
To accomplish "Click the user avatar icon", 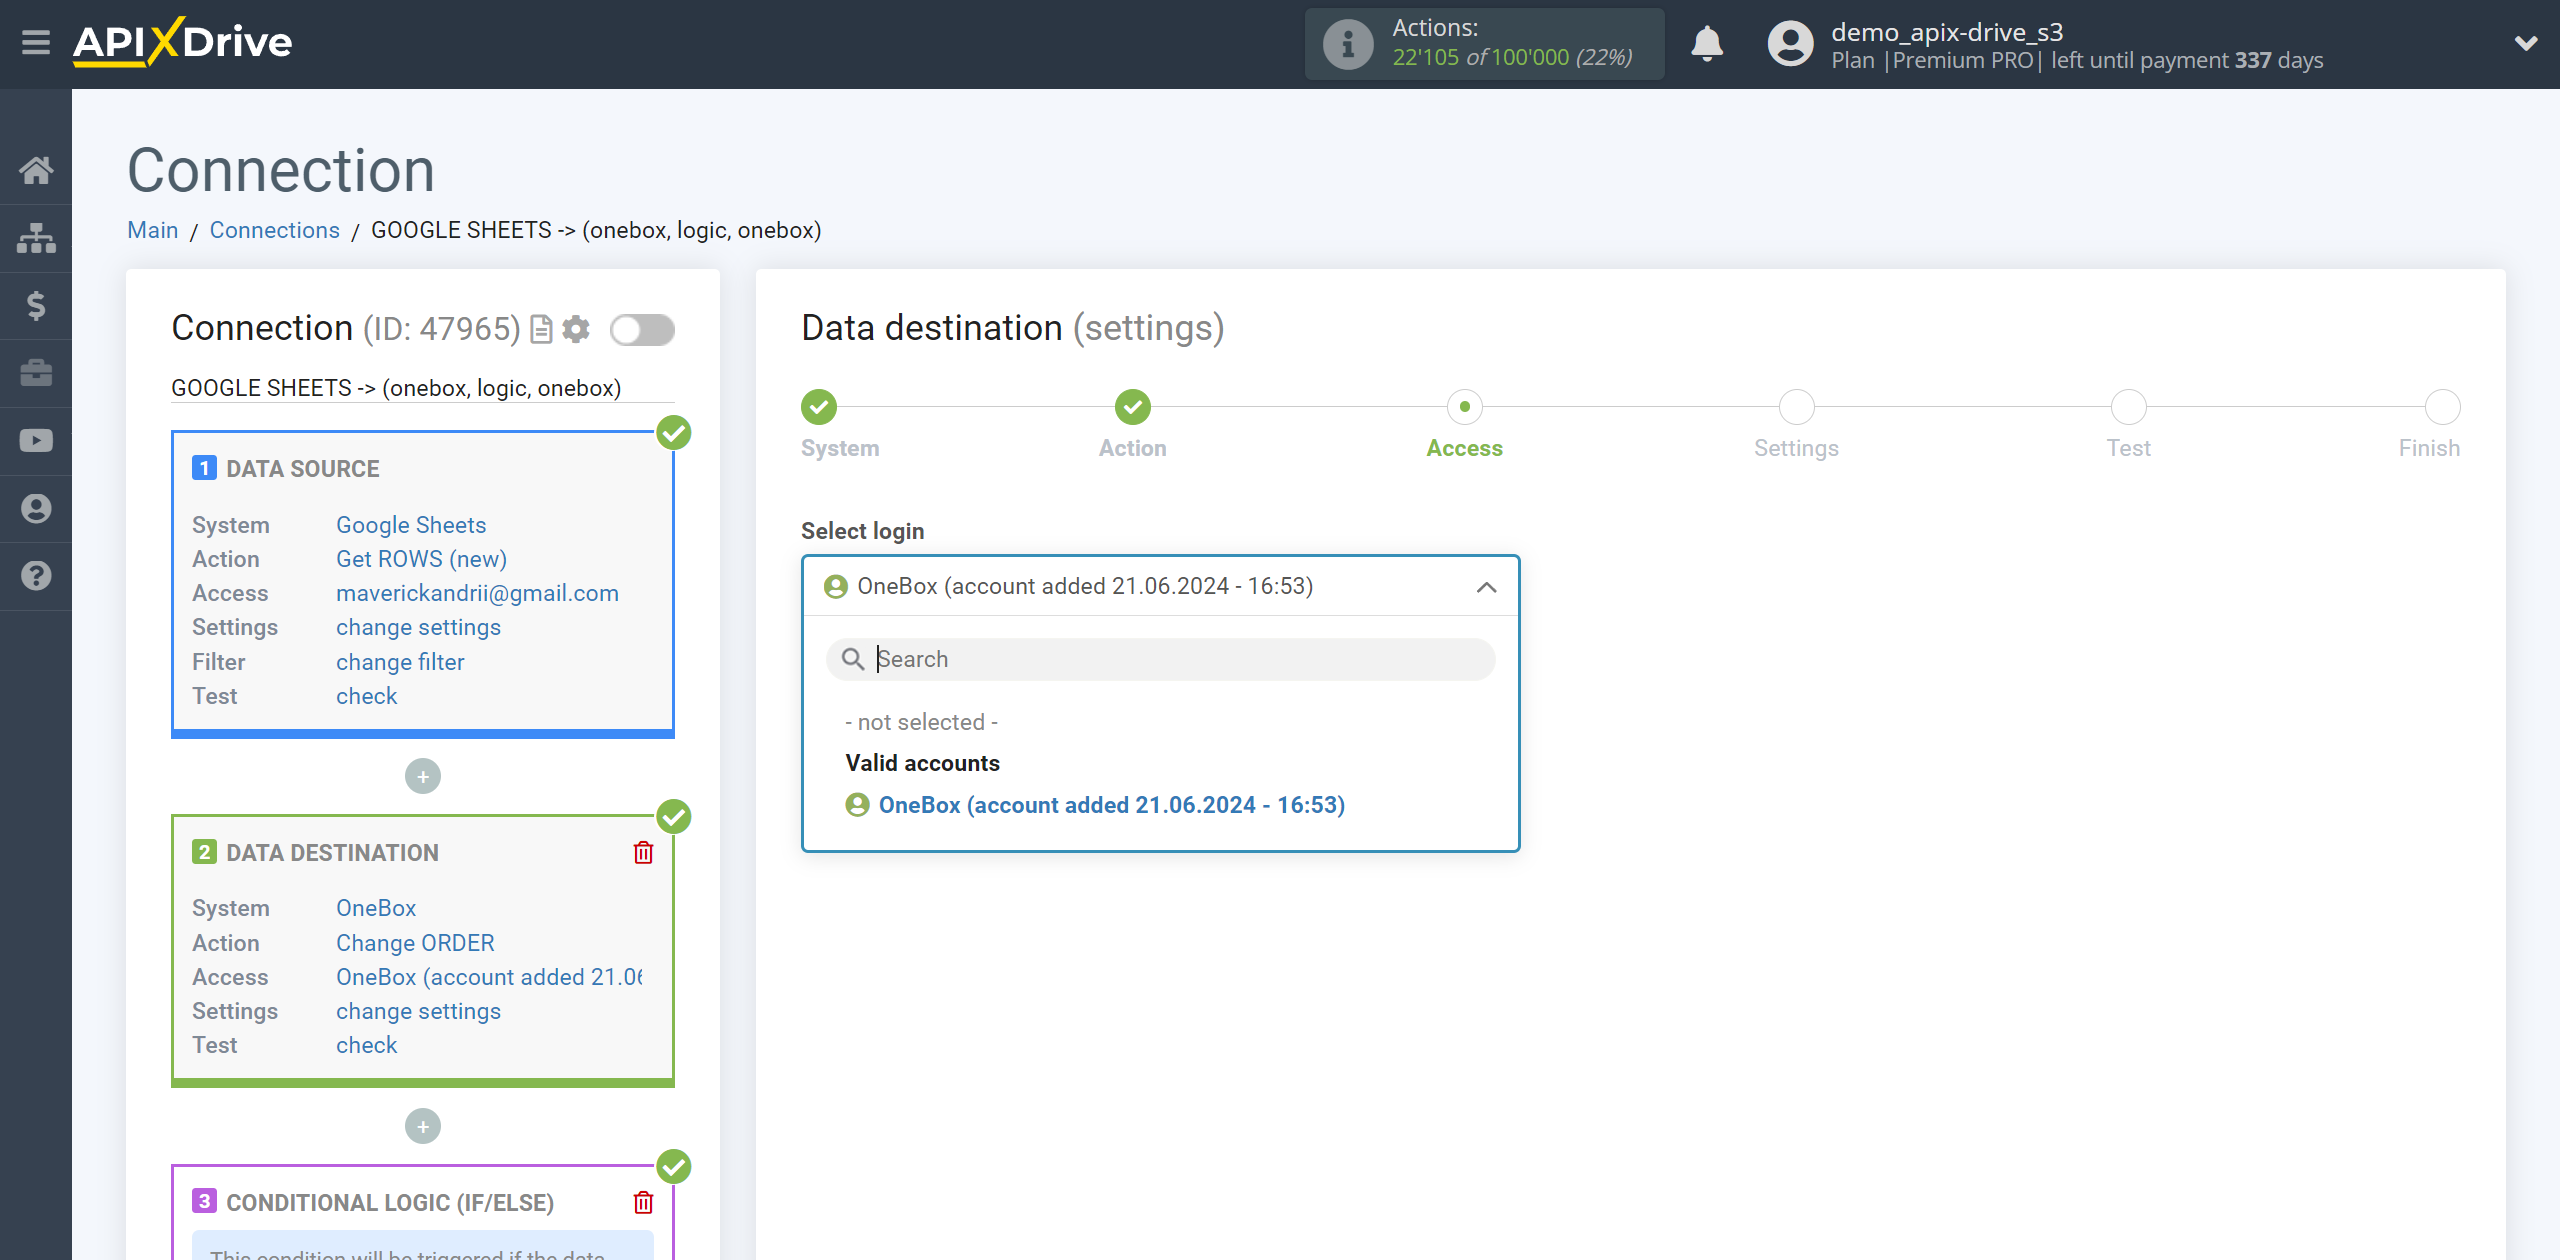I will (x=1790, y=44).
